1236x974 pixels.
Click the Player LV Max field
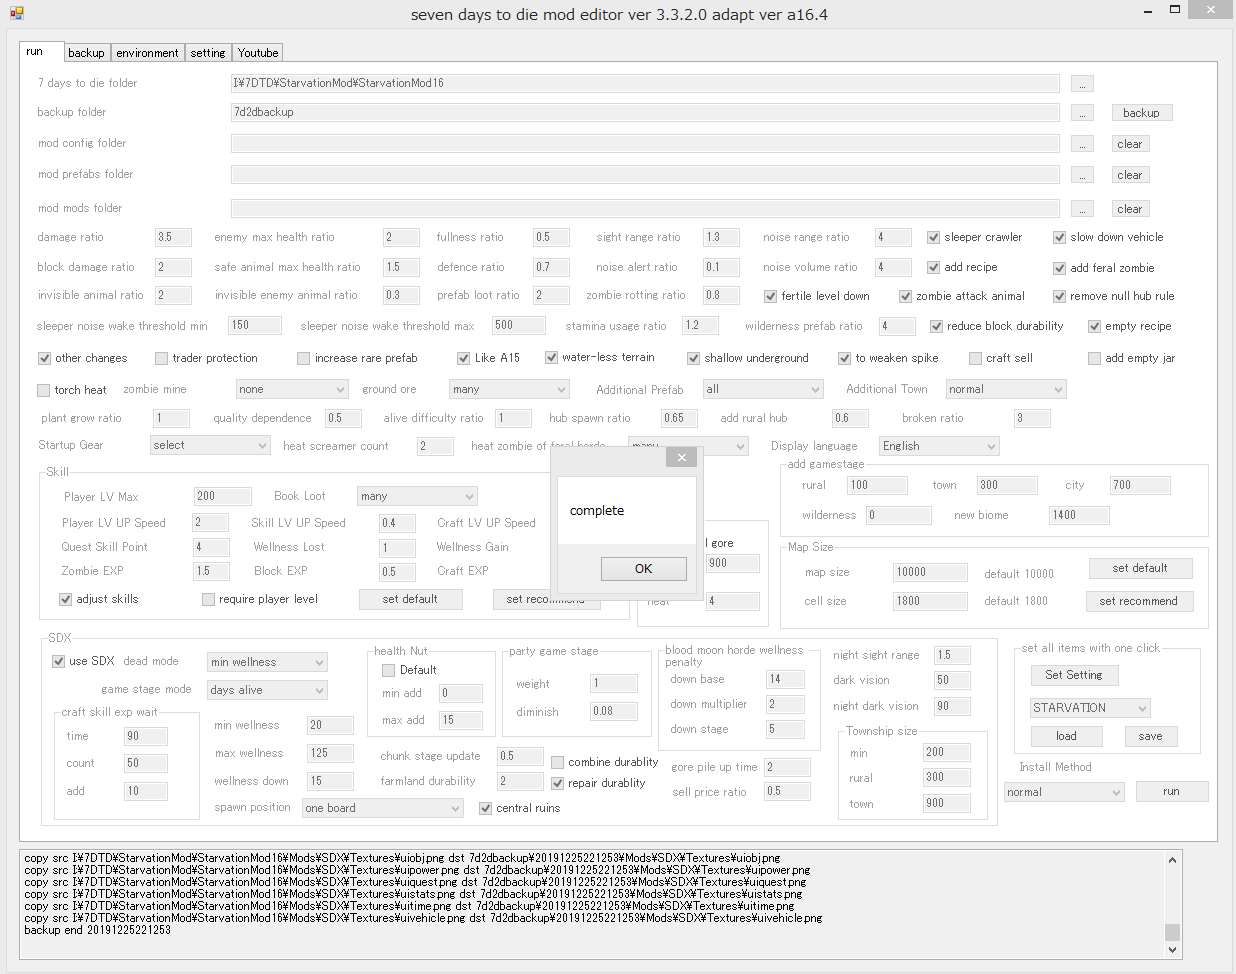click(x=222, y=496)
